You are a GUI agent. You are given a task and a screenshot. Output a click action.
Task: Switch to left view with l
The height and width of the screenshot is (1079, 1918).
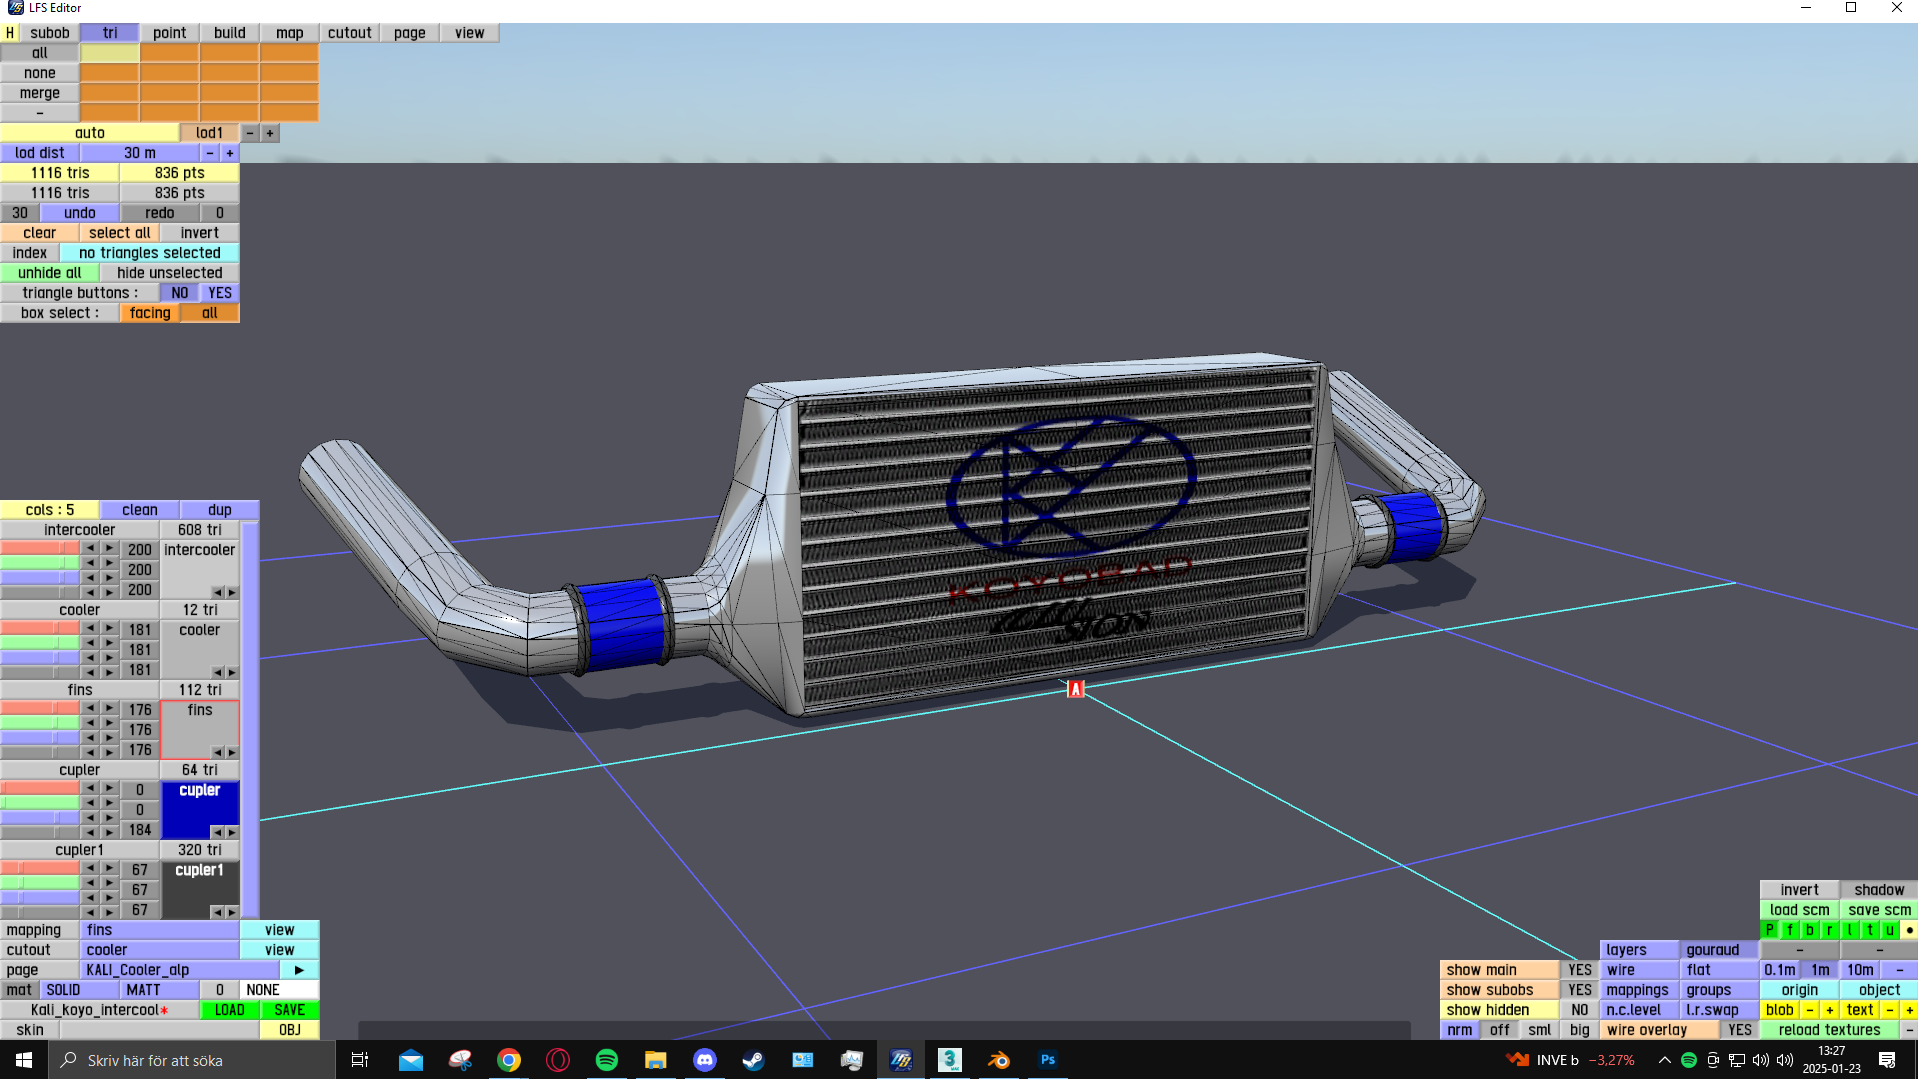(1850, 930)
